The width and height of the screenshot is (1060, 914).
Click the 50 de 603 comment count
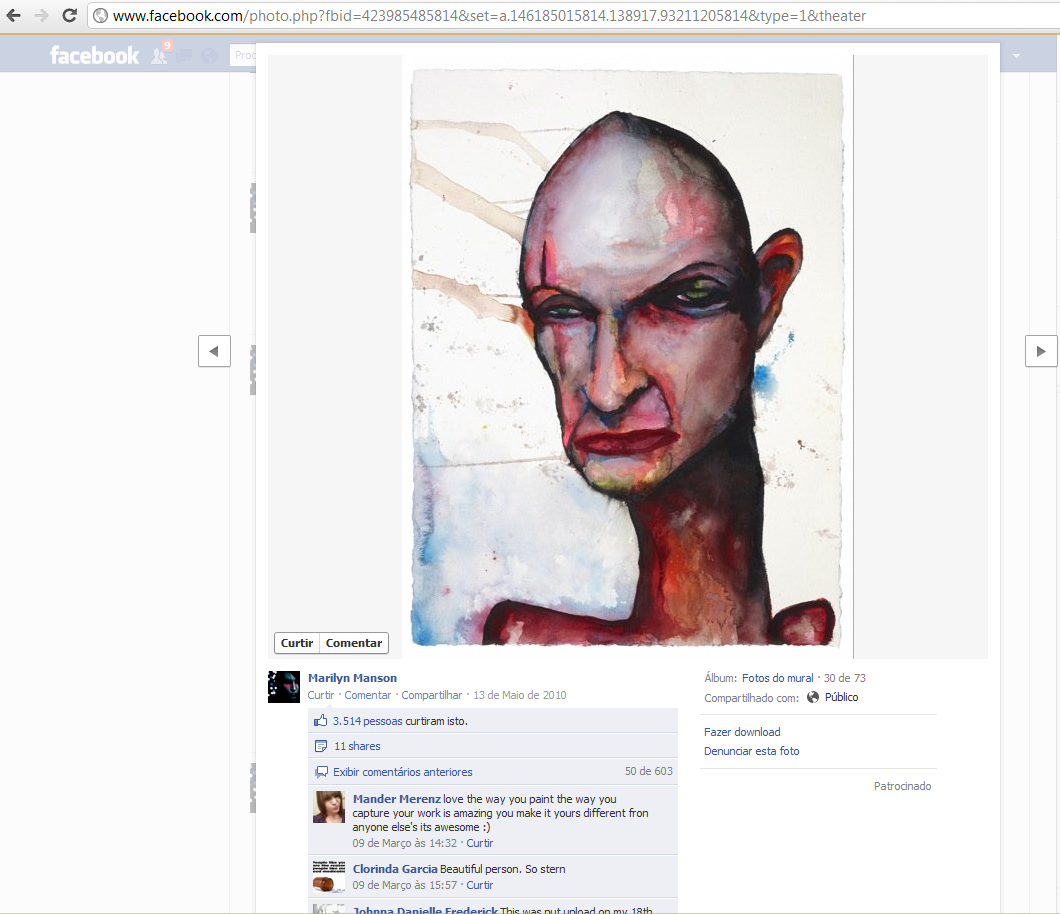pyautogui.click(x=648, y=771)
